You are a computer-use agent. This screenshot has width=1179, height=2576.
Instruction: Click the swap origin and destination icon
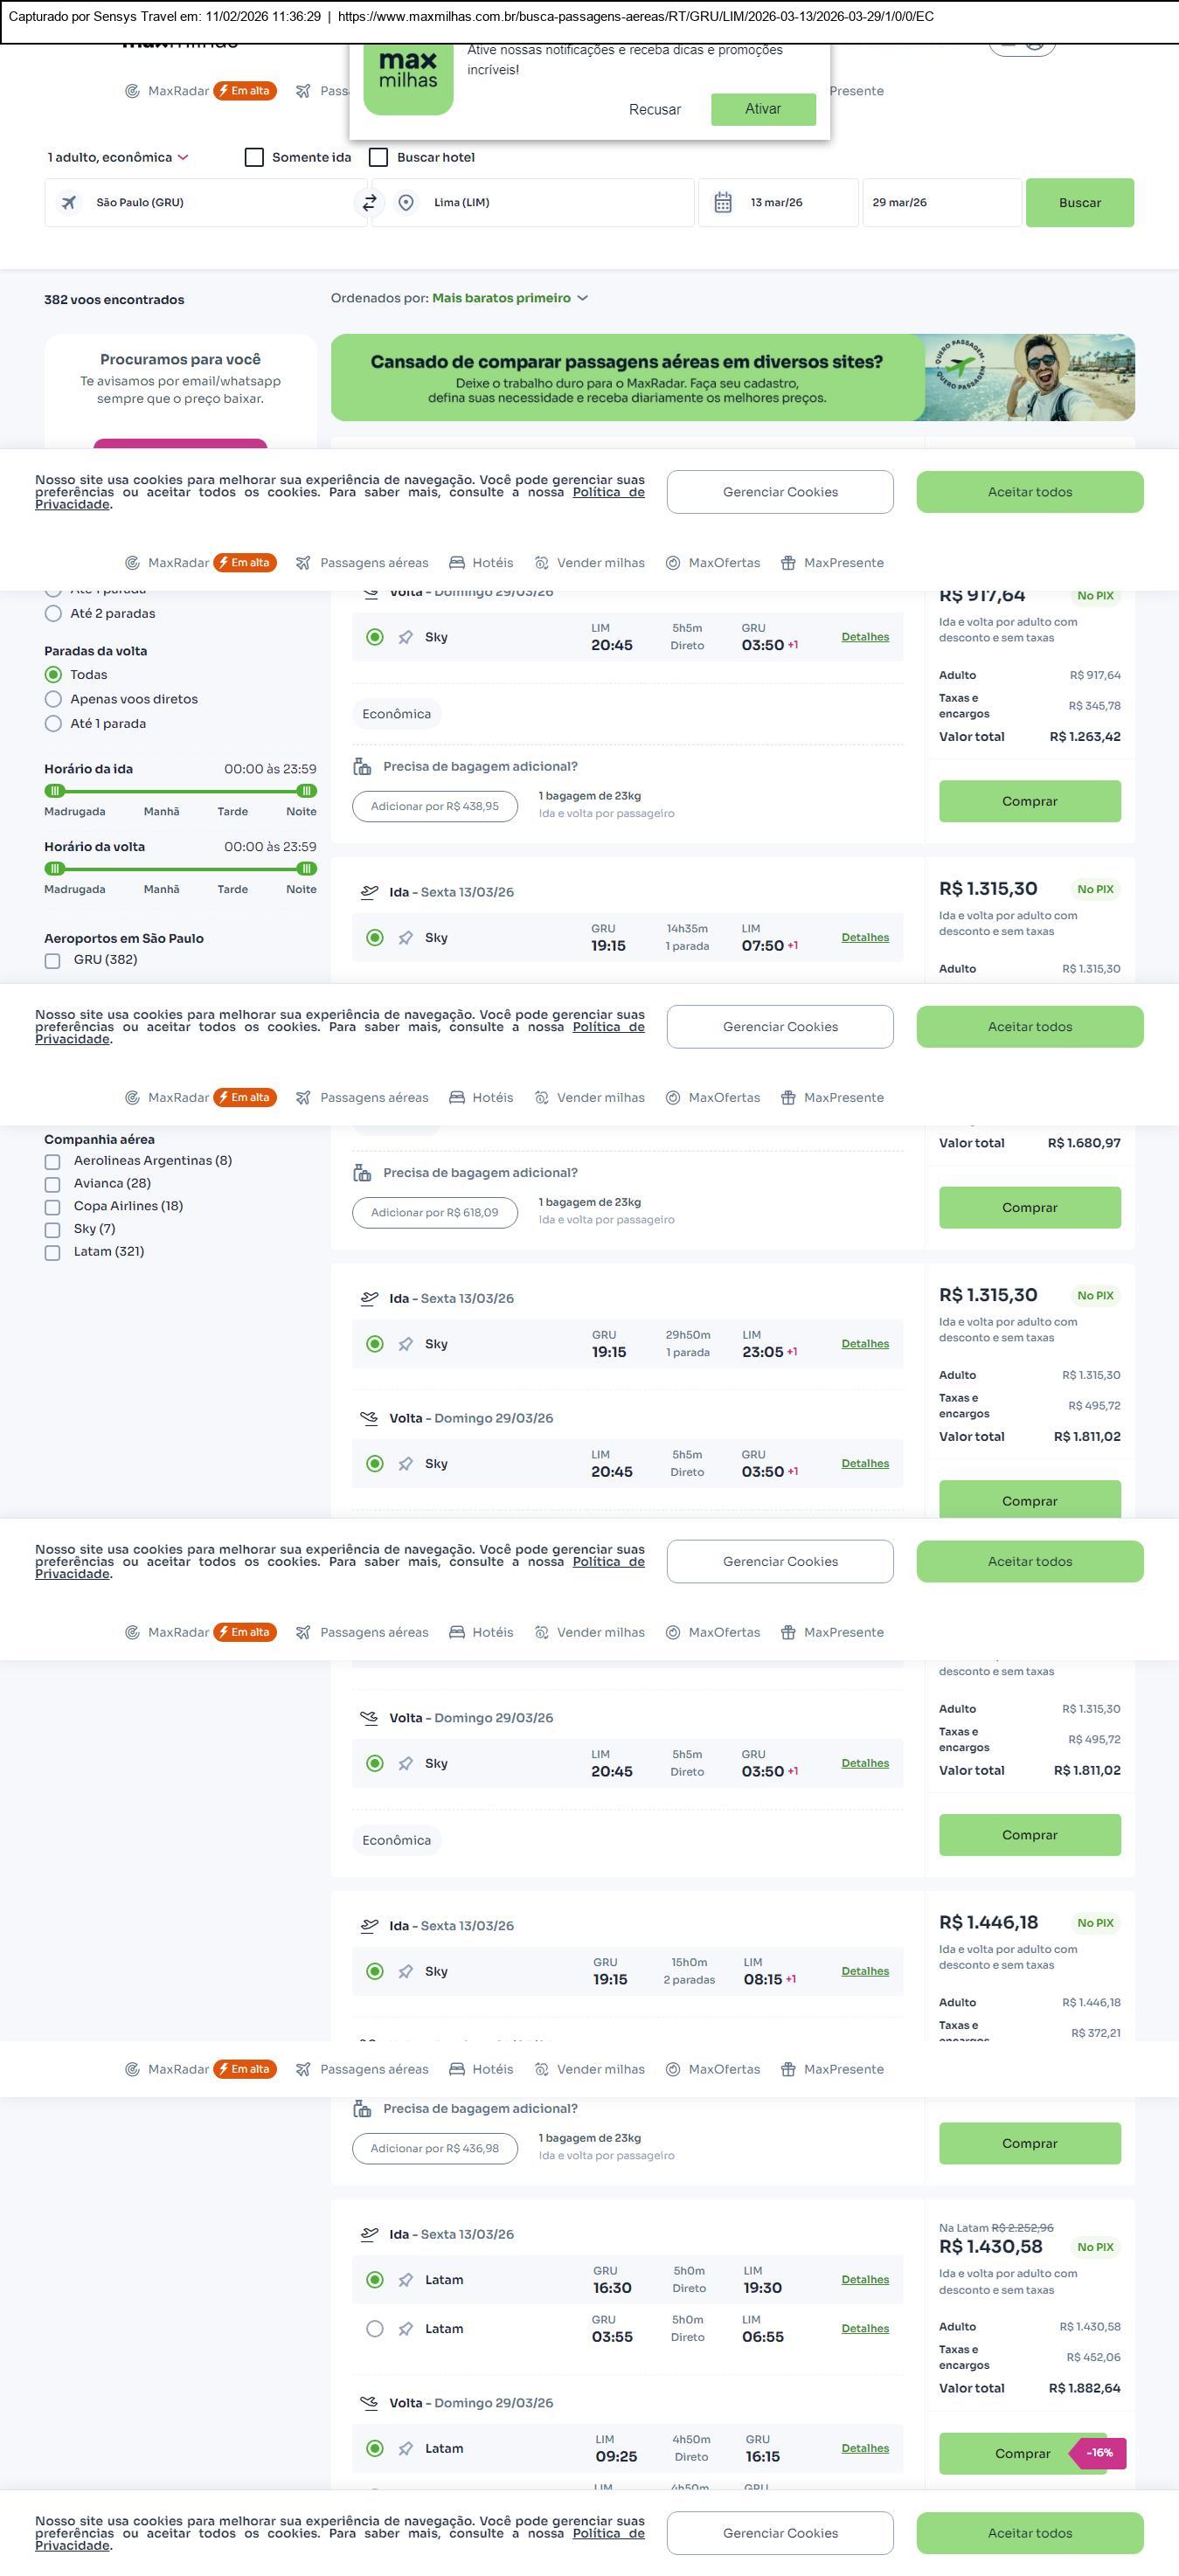click(369, 202)
